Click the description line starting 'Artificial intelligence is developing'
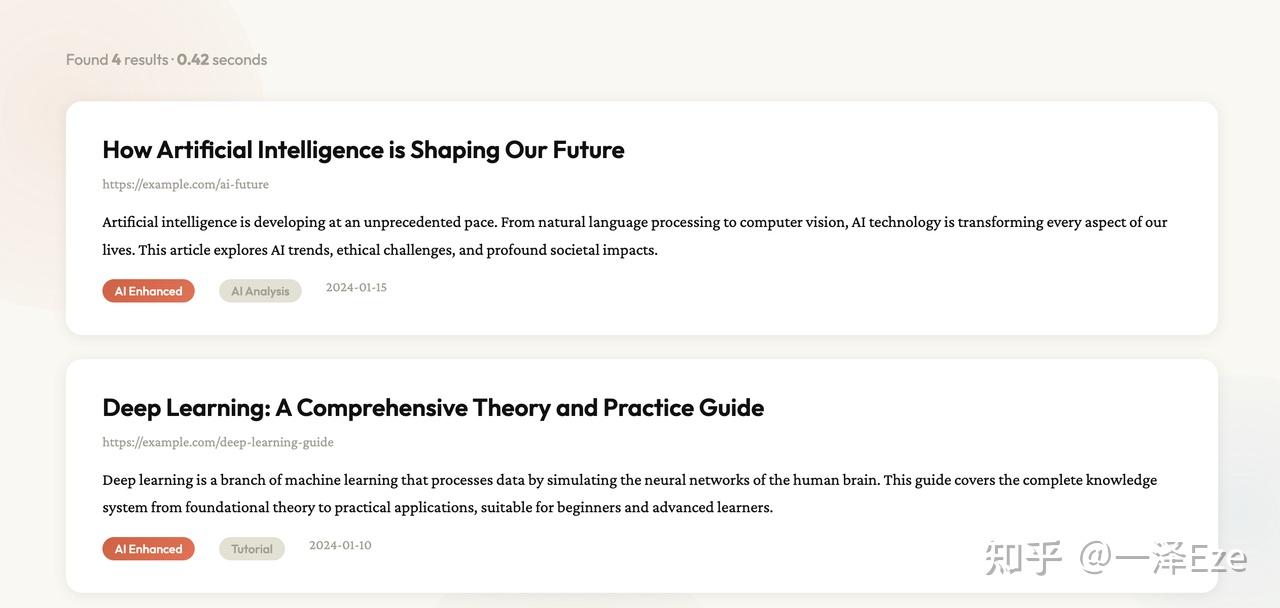The image size is (1280, 608). tap(634, 222)
